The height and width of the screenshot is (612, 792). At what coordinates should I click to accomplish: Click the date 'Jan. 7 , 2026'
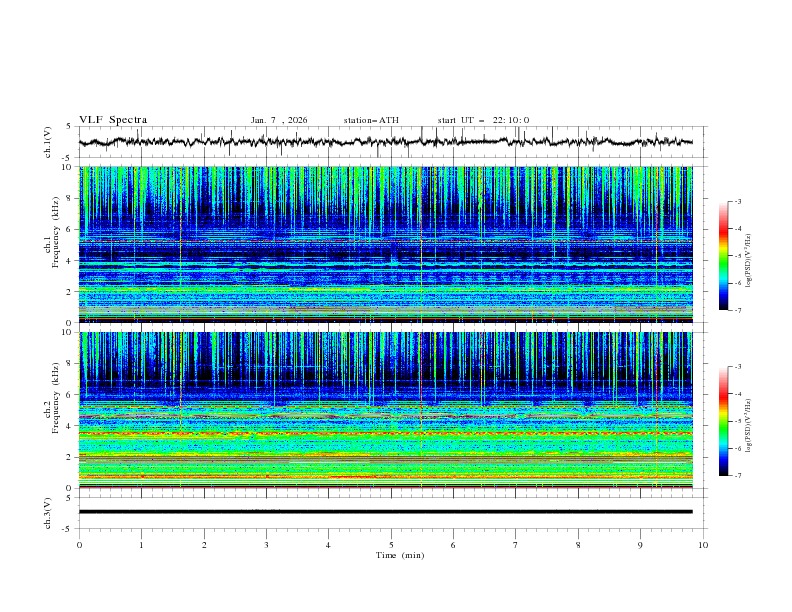(x=279, y=120)
